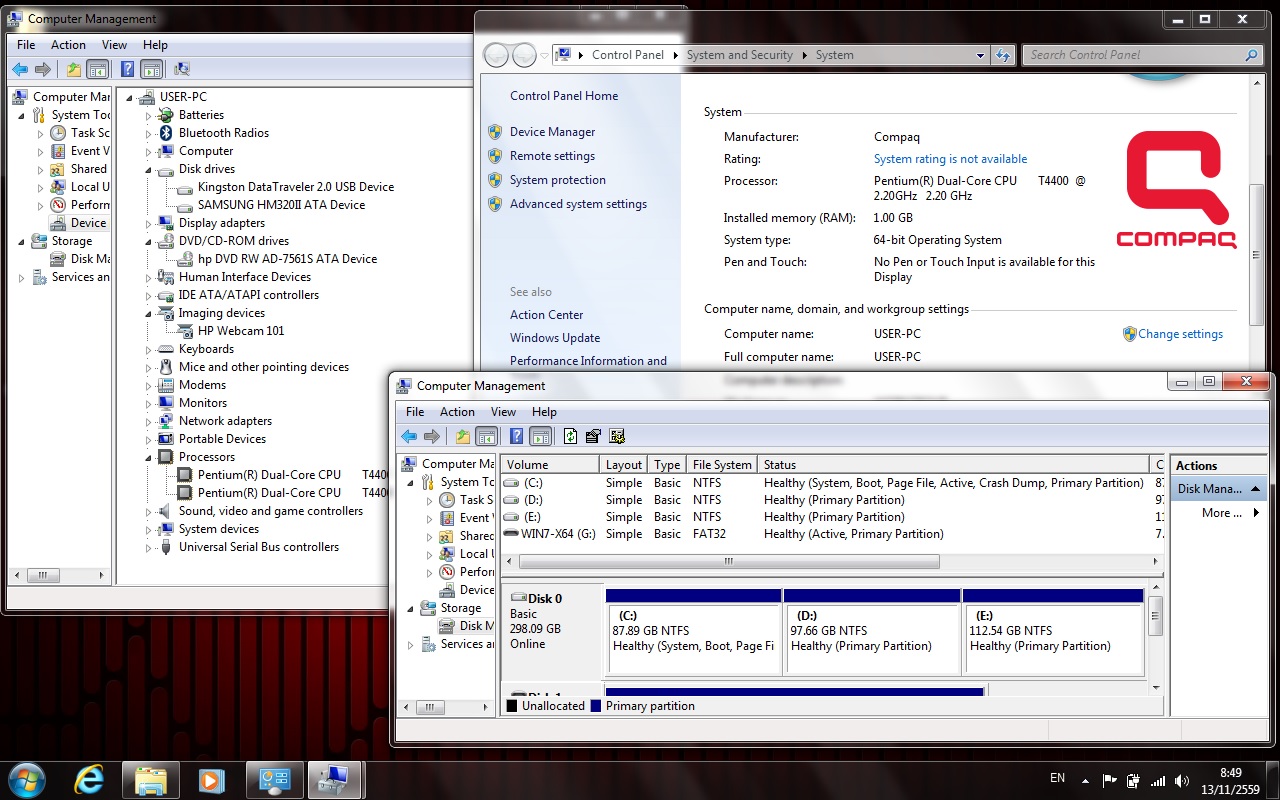Click Up One Level icon in Disk Management toolbar
Viewport: 1280px width, 800px height.
pyautogui.click(x=462, y=436)
